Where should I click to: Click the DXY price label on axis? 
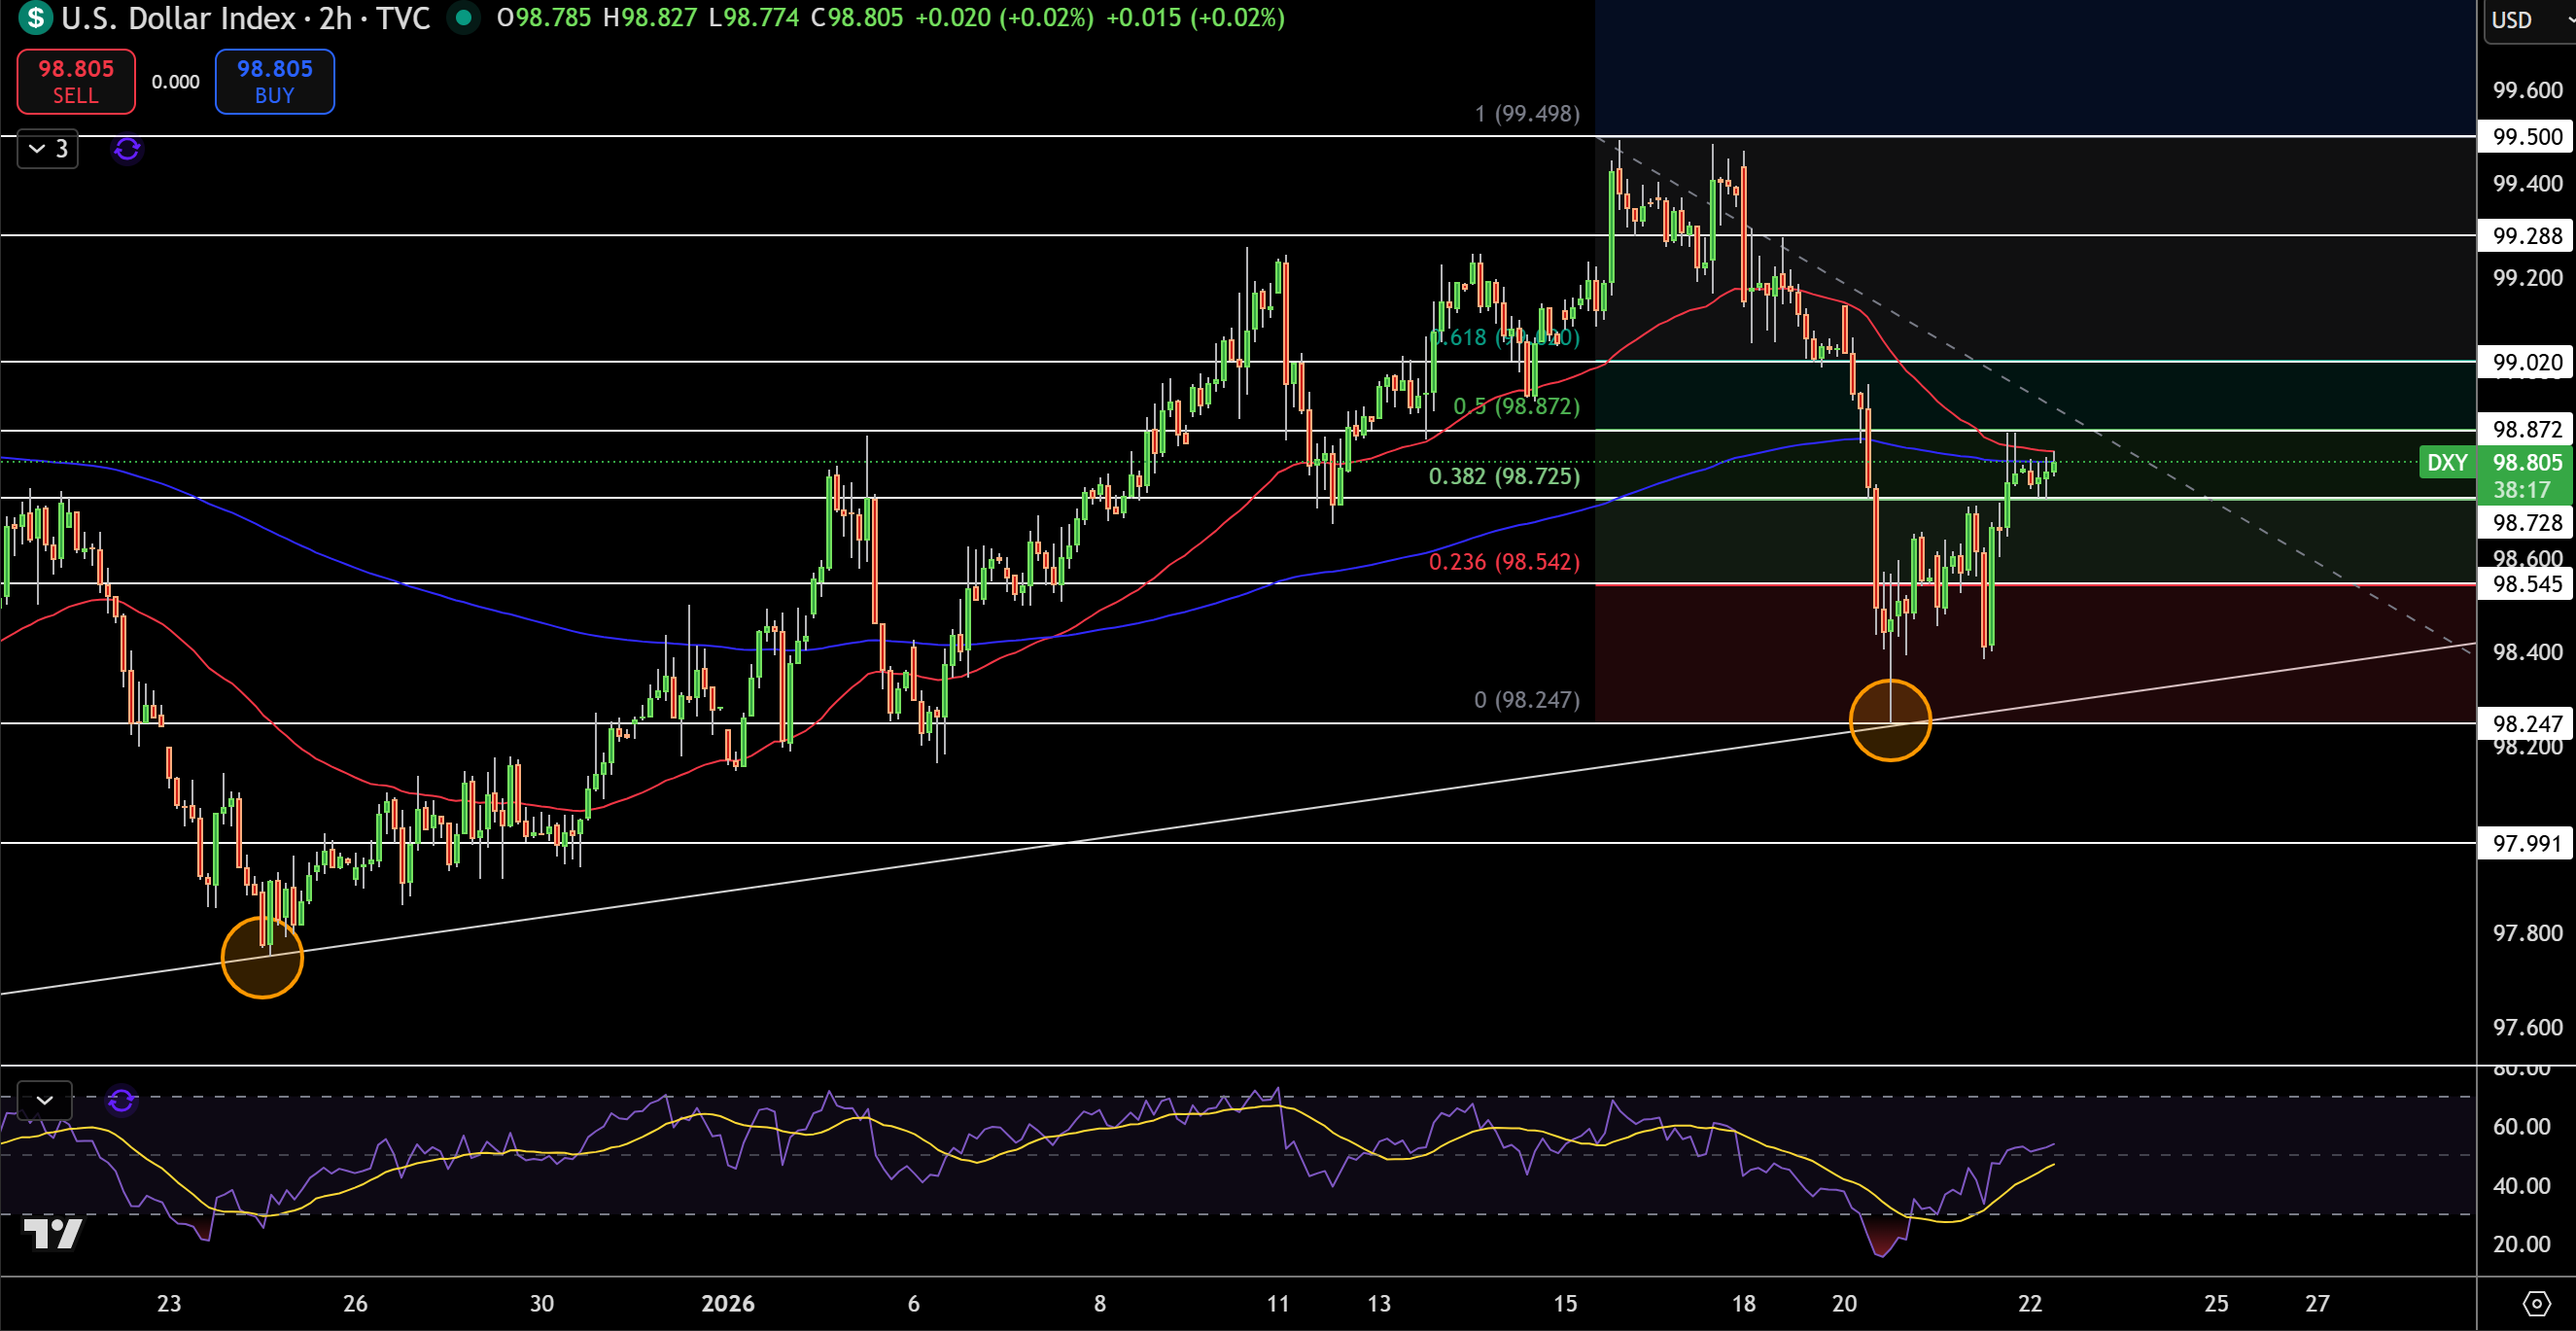2447,462
